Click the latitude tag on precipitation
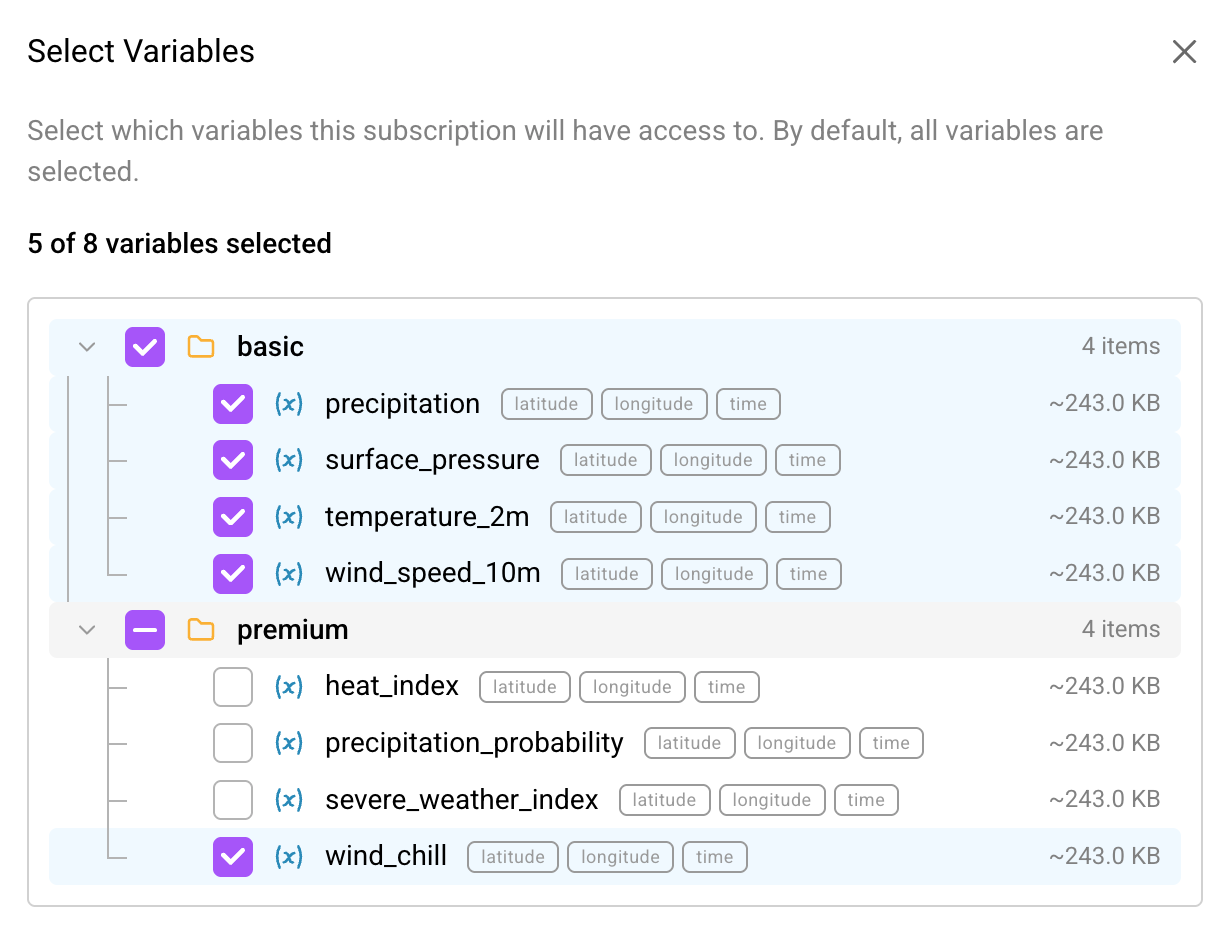 tap(546, 404)
